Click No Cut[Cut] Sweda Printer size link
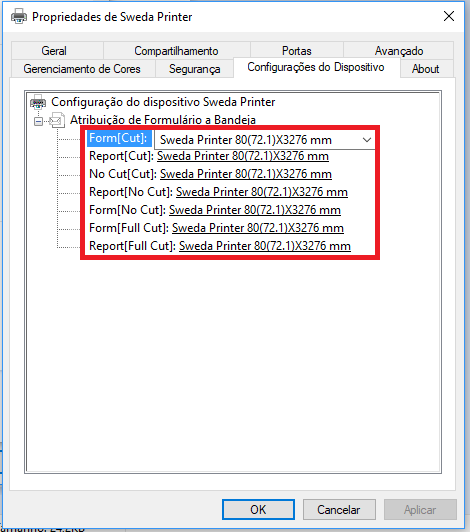The height and width of the screenshot is (532, 470). pyautogui.click(x=246, y=174)
